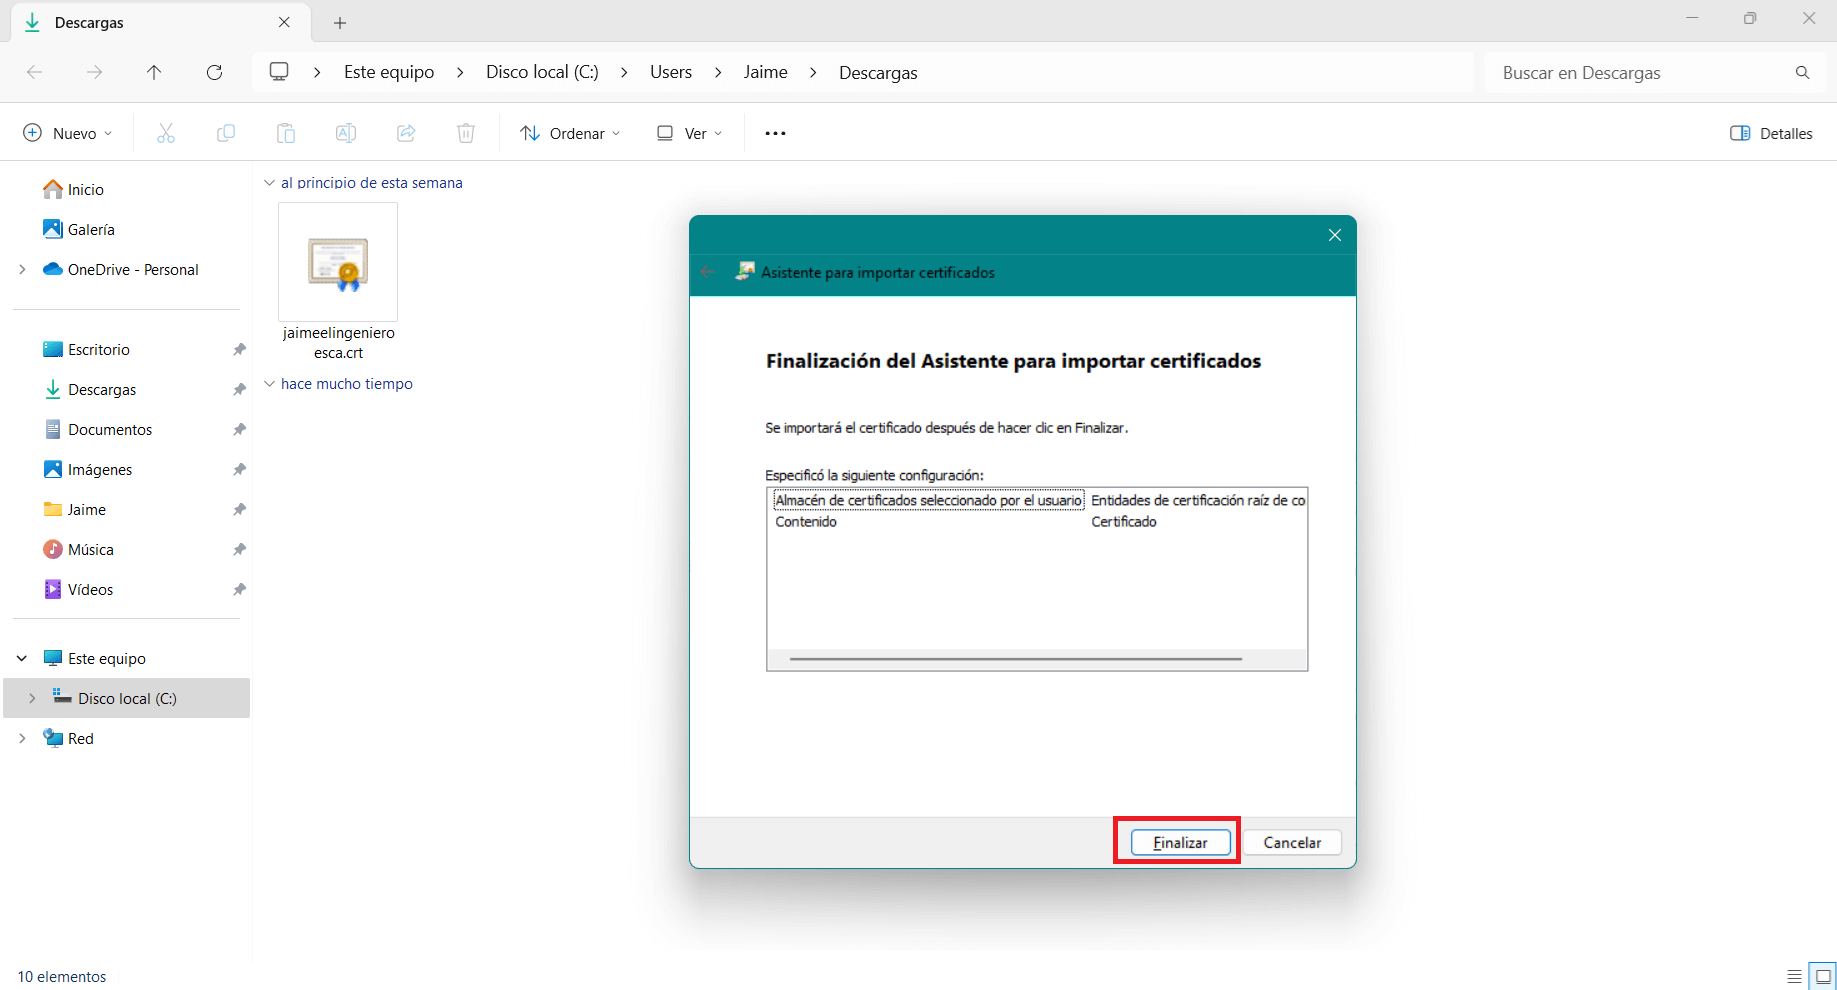Click the horizontal scrollbar in the configuration list
The image size is (1837, 990).
pos(1015,659)
